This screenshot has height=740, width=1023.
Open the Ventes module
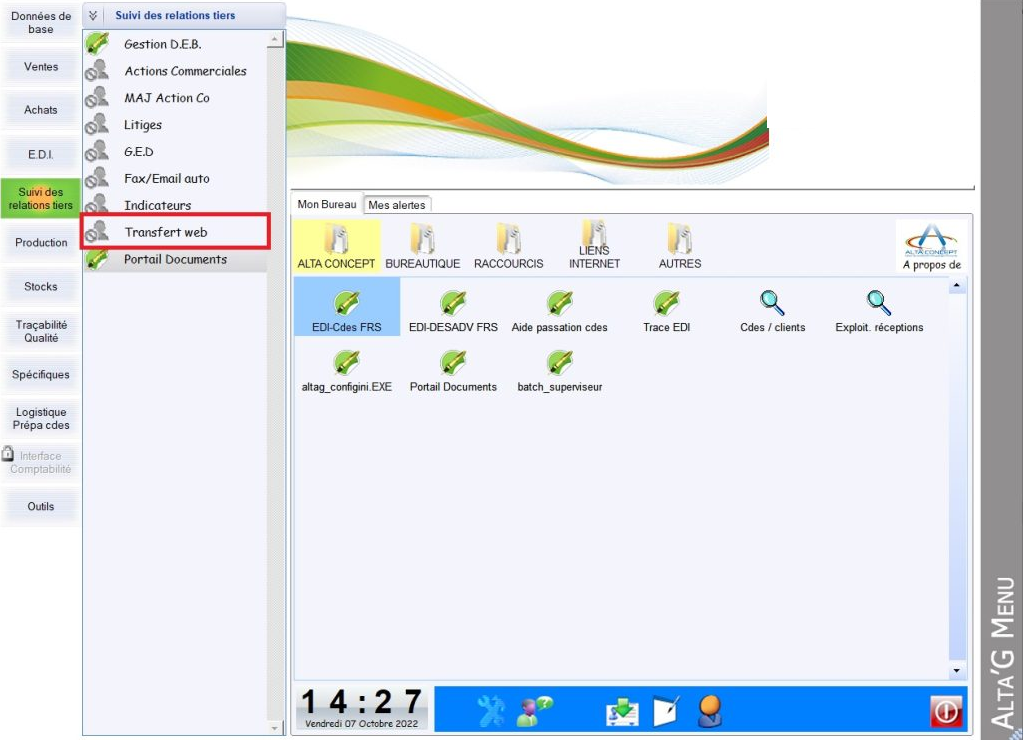coord(41,67)
